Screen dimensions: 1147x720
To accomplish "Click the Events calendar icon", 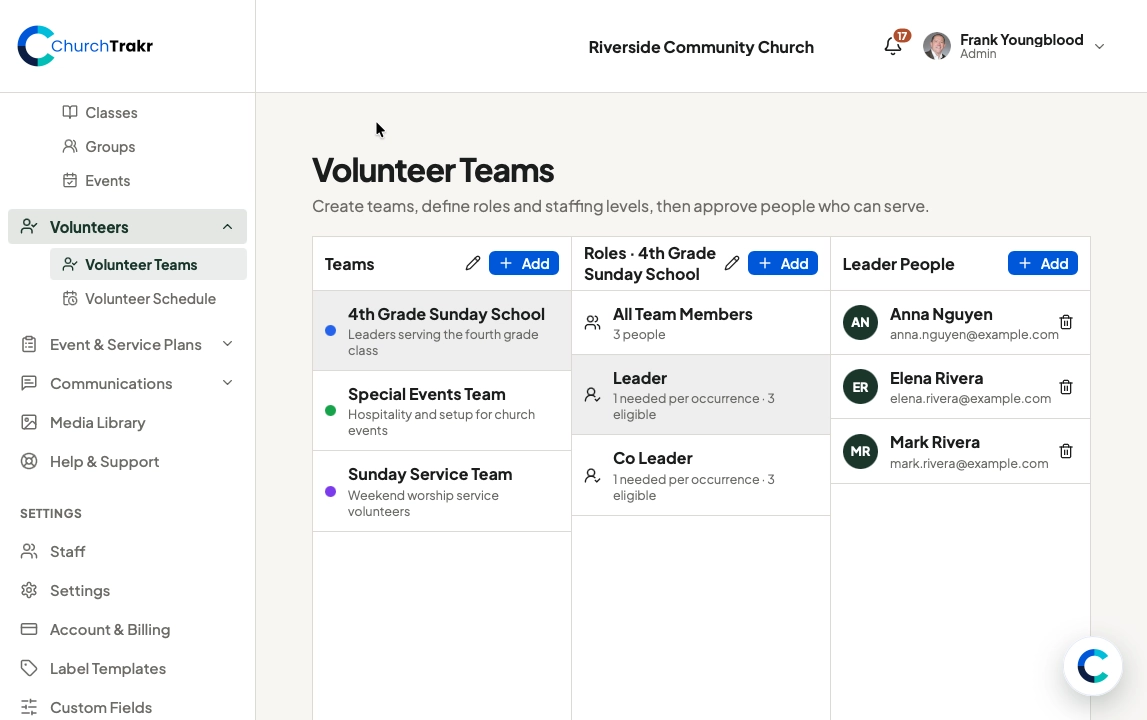I will [x=69, y=180].
